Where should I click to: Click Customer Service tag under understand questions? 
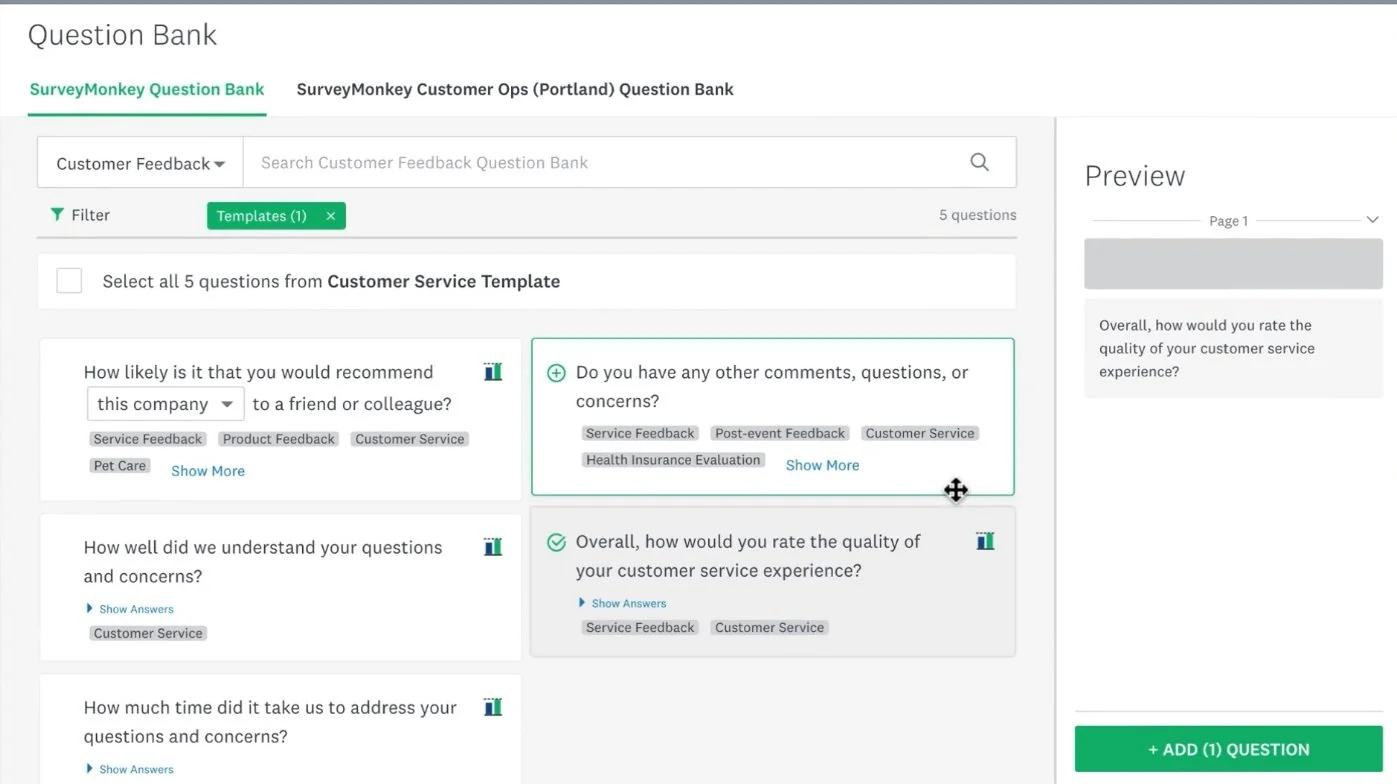[x=148, y=633]
